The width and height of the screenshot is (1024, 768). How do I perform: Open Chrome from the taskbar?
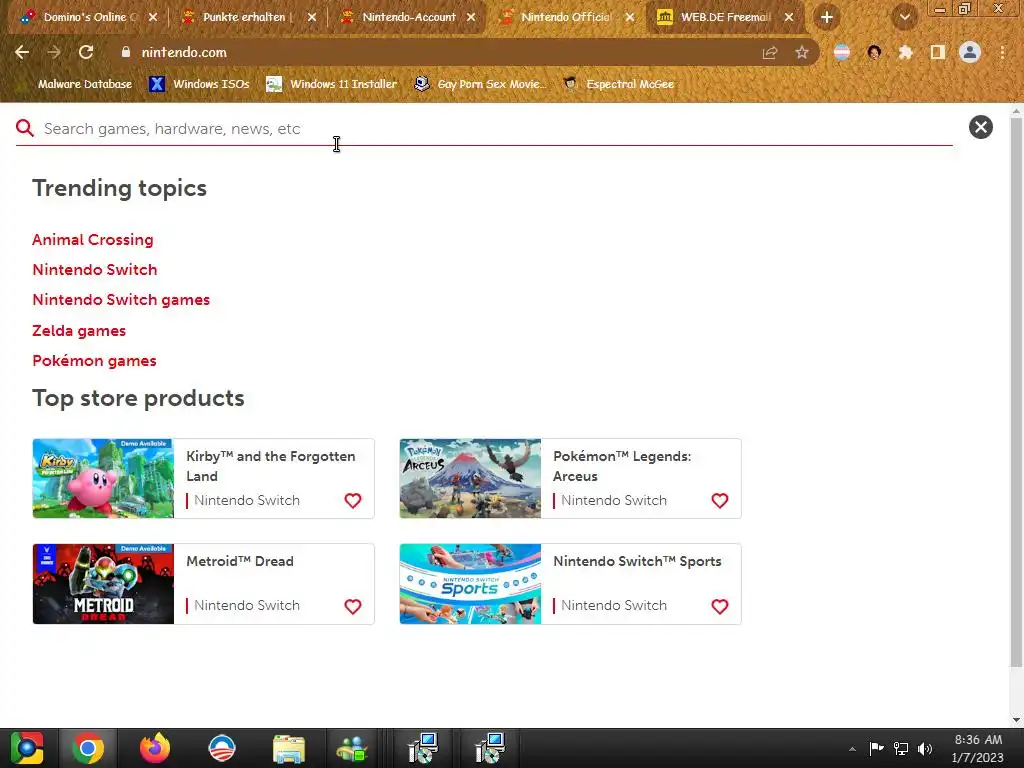coord(88,748)
